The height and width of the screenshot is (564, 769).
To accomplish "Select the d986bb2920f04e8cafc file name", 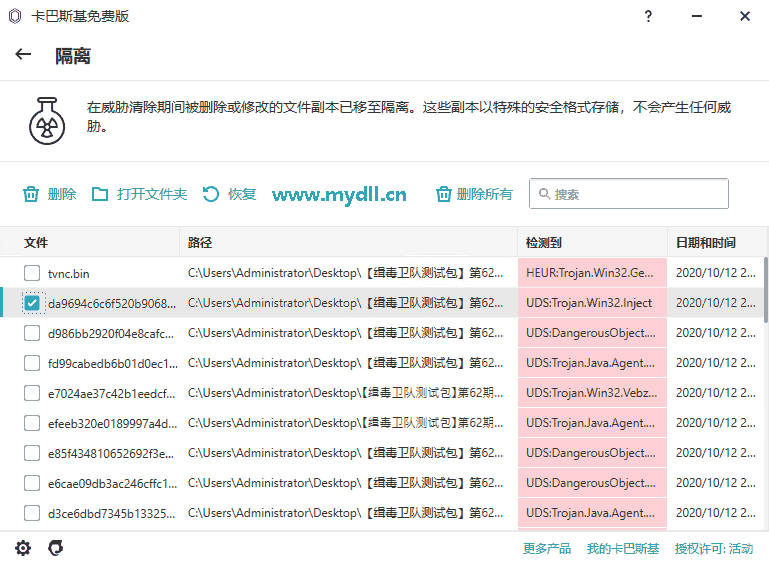I will click(x=111, y=333).
